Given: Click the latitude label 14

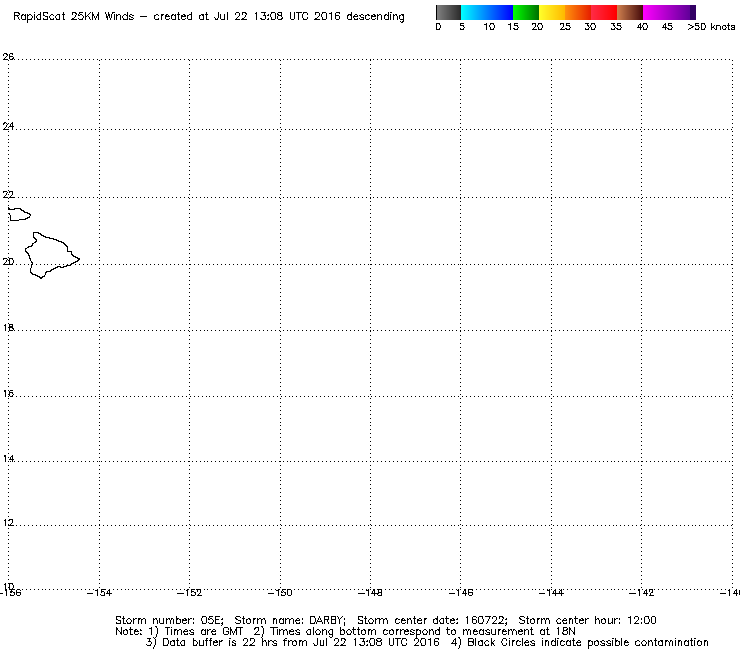Looking at the screenshot, I should [8, 458].
